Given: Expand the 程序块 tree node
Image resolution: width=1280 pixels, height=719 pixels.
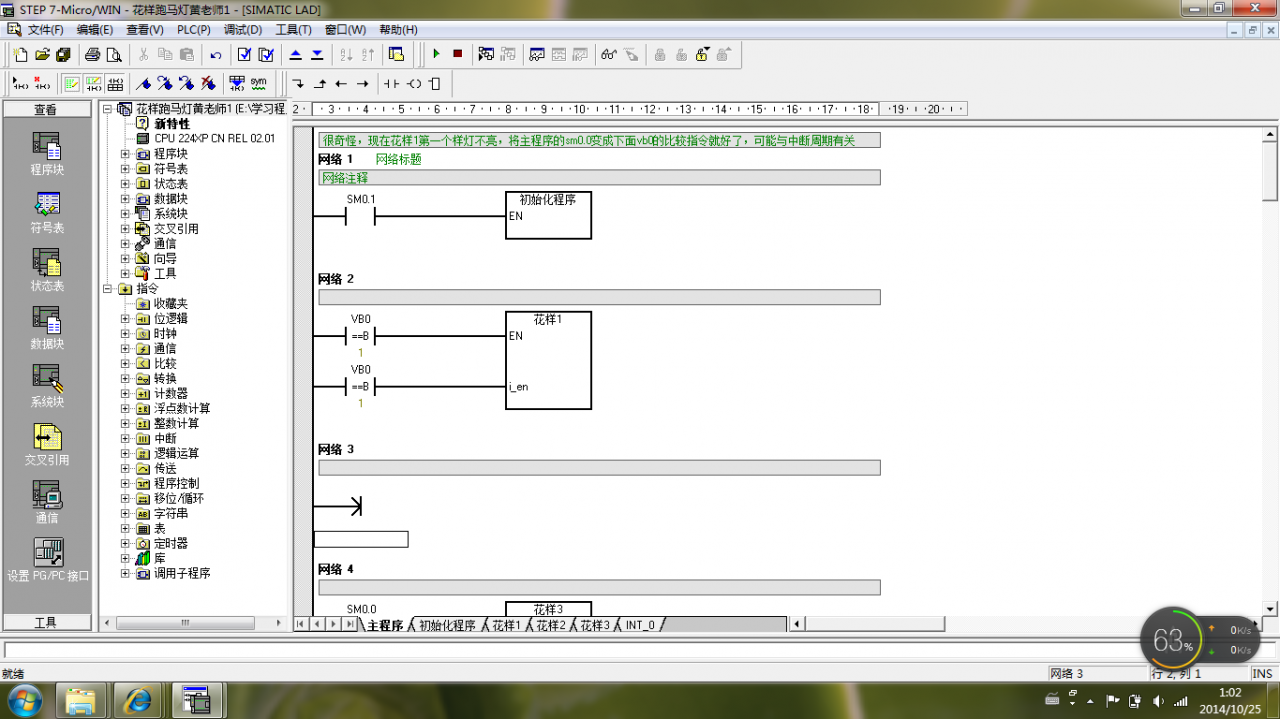Looking at the screenshot, I should 125,154.
